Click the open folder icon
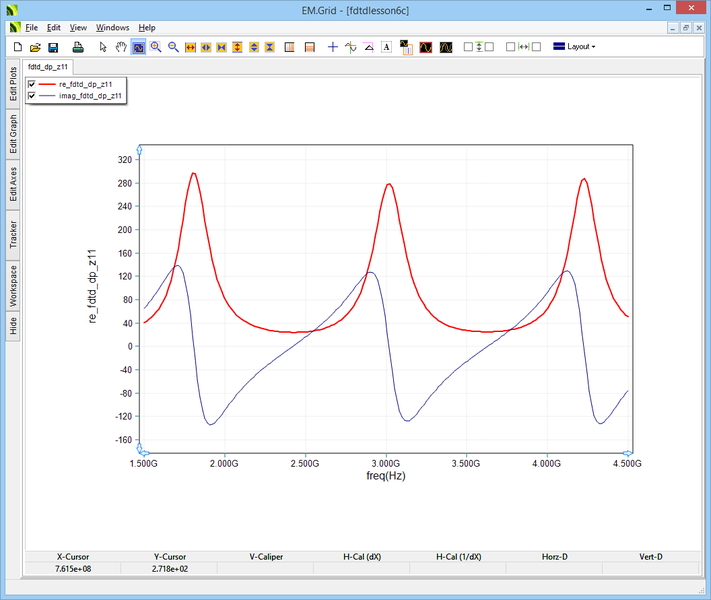Screen dimensions: 711x600 (35, 47)
